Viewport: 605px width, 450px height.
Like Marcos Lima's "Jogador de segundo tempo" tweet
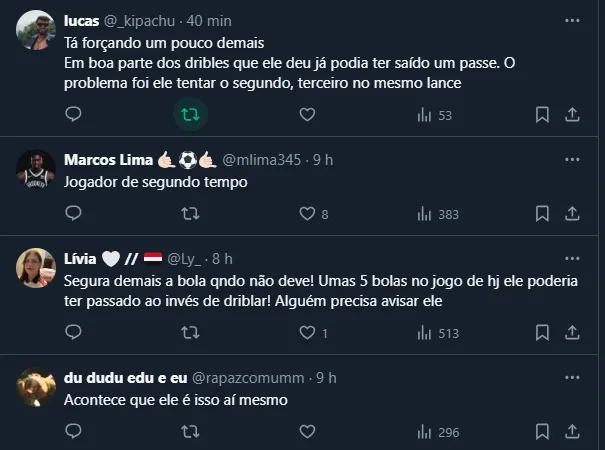[307, 213]
